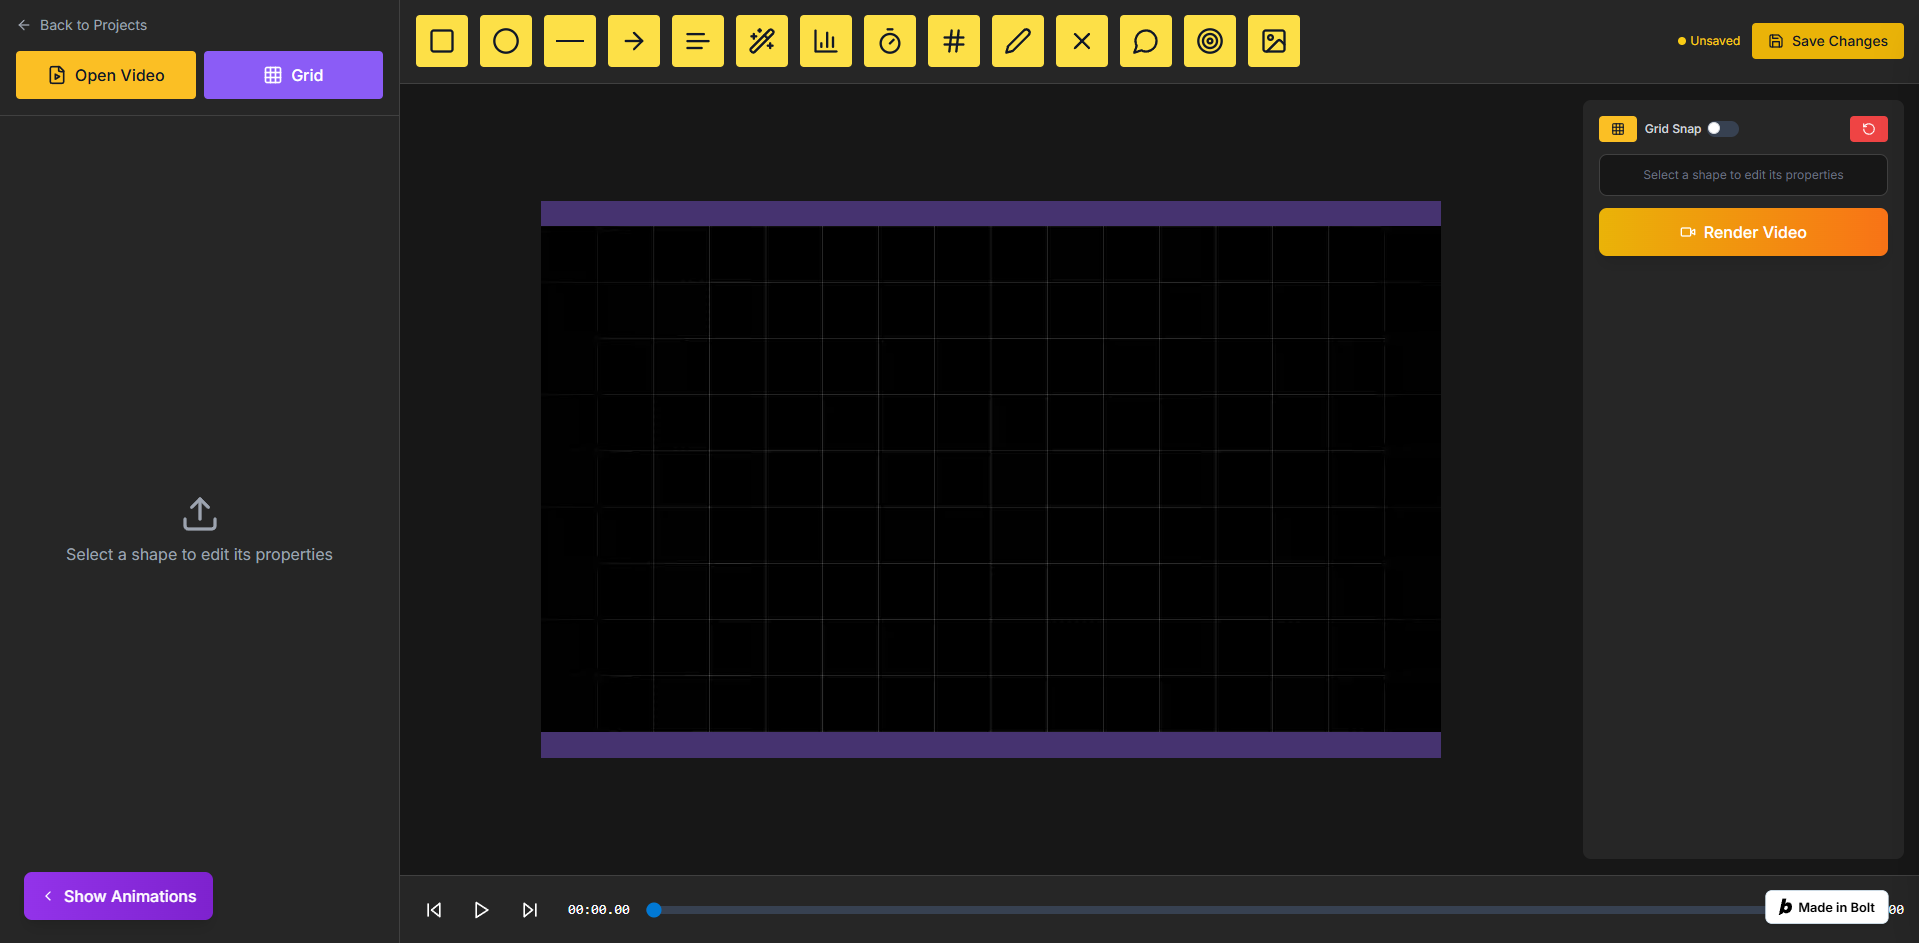Add a bar chart element

pos(826,41)
